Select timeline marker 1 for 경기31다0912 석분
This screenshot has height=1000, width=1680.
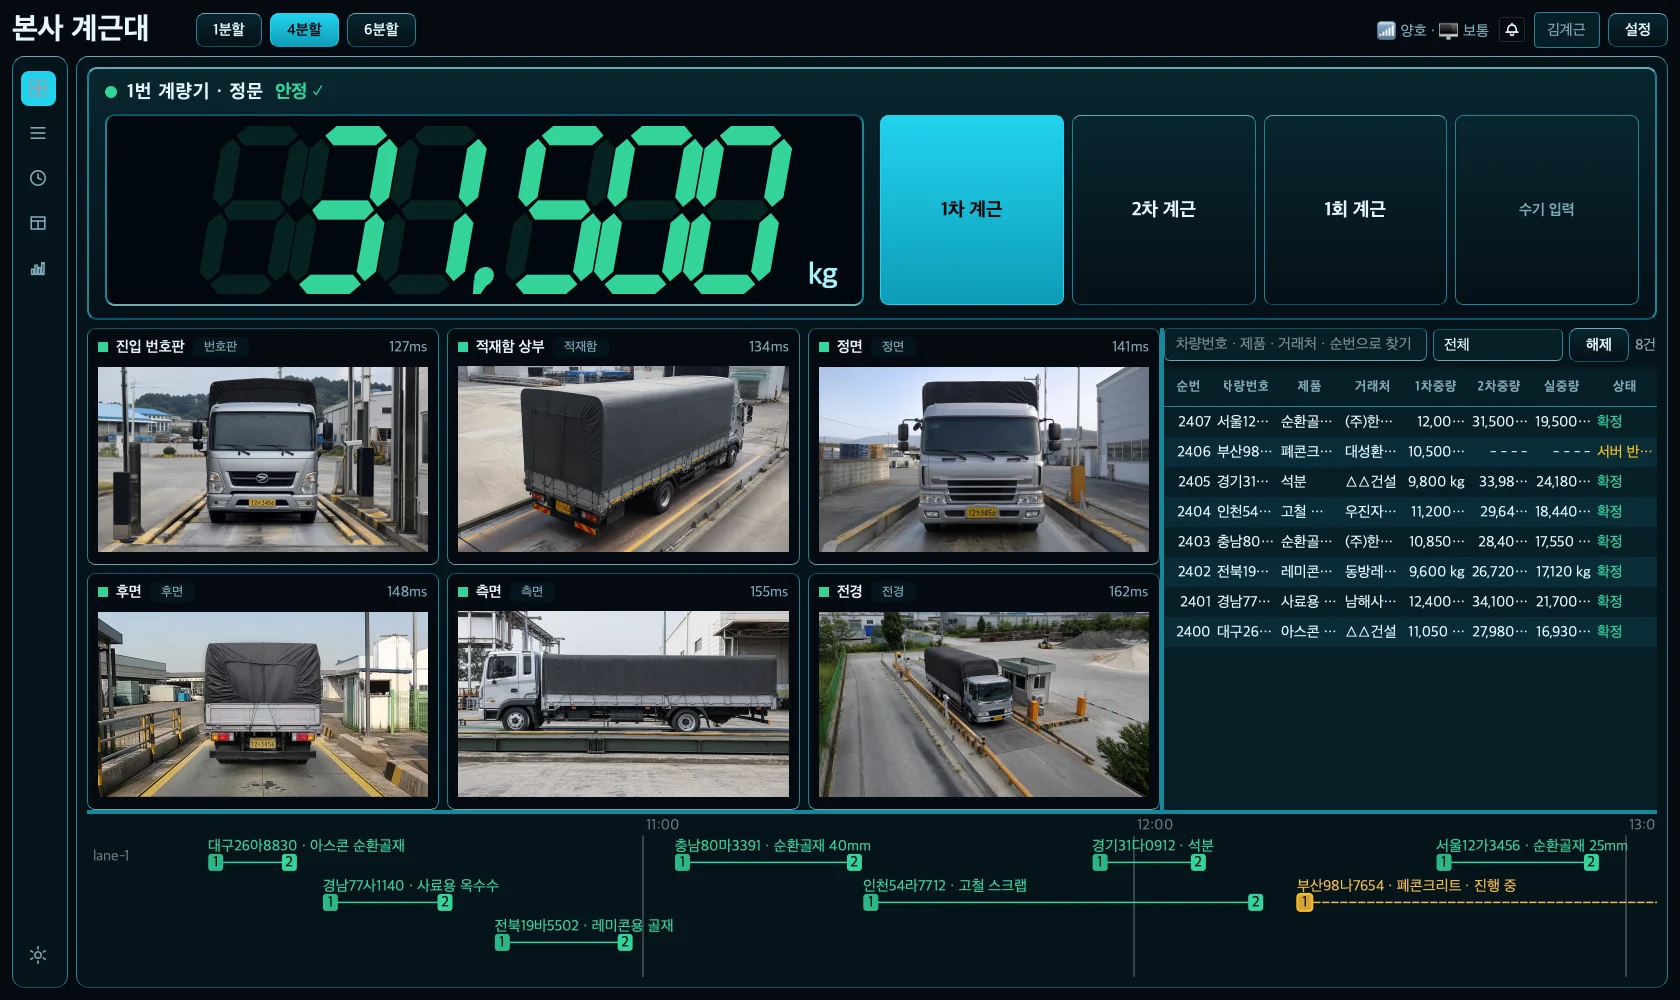(1100, 862)
